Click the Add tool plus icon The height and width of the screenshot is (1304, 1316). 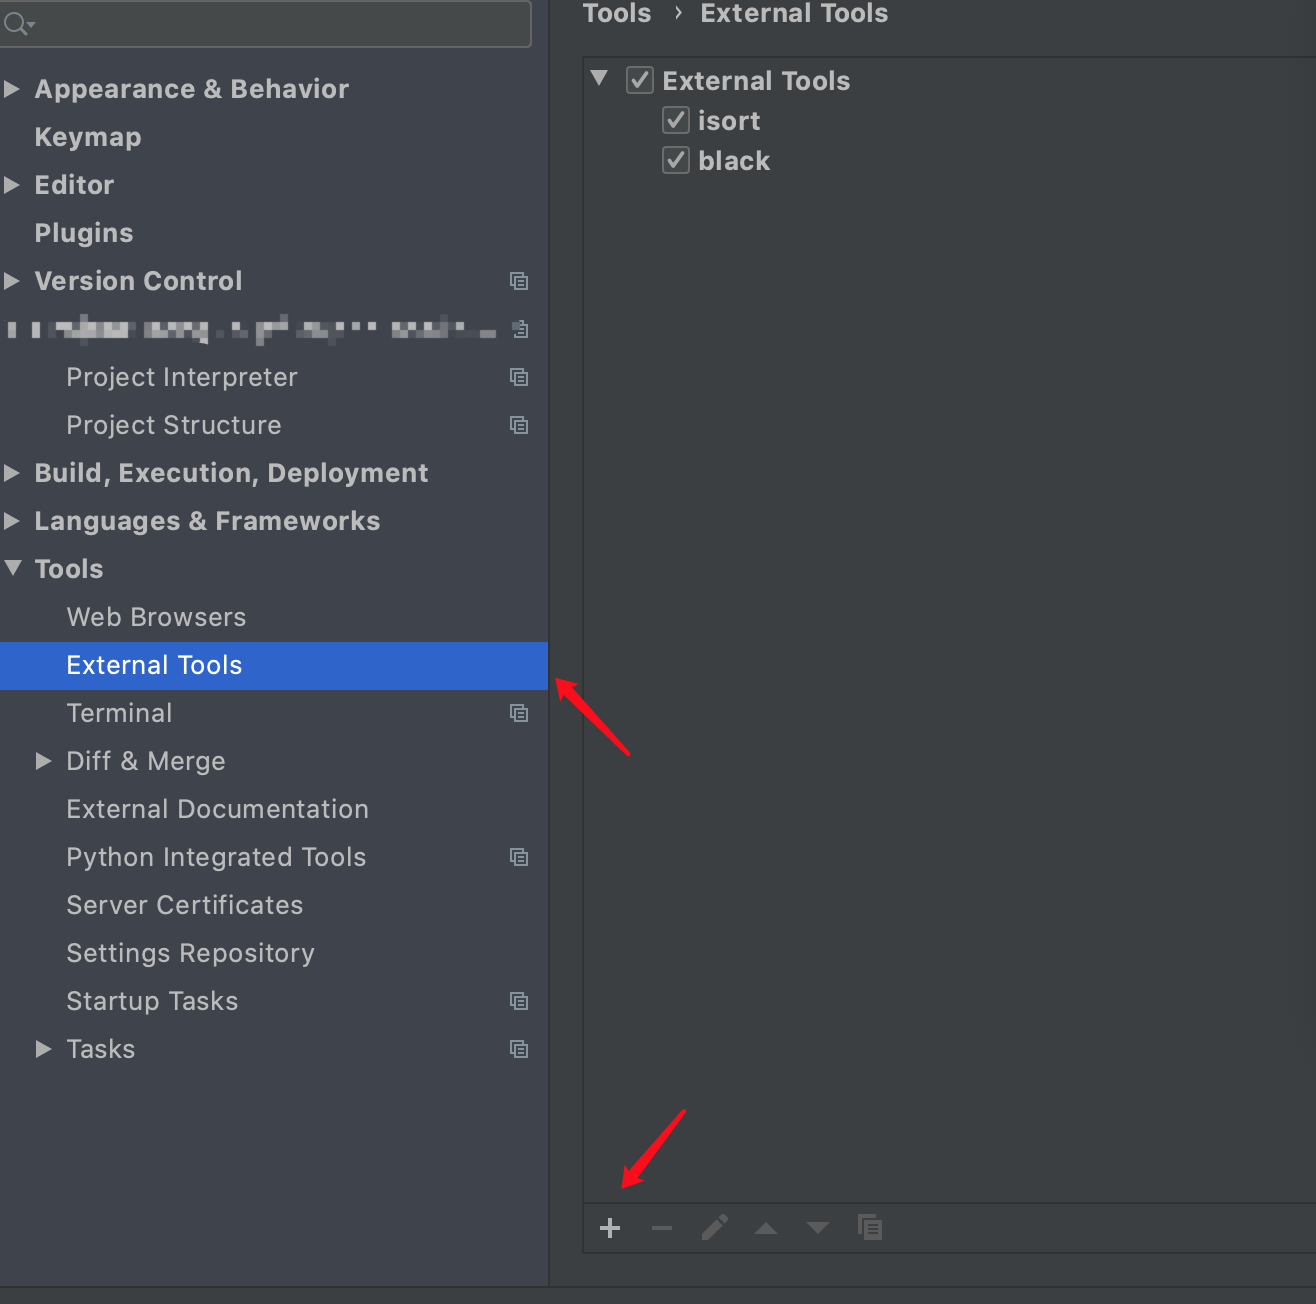(610, 1227)
